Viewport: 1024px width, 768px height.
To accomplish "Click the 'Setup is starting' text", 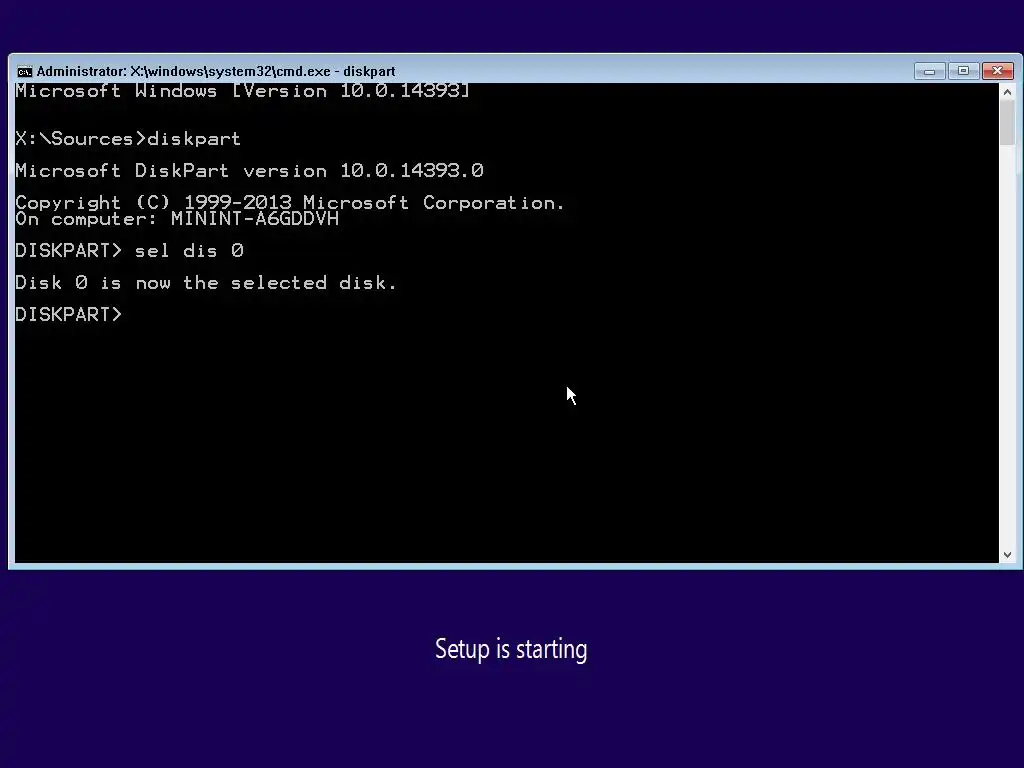I will click(511, 649).
